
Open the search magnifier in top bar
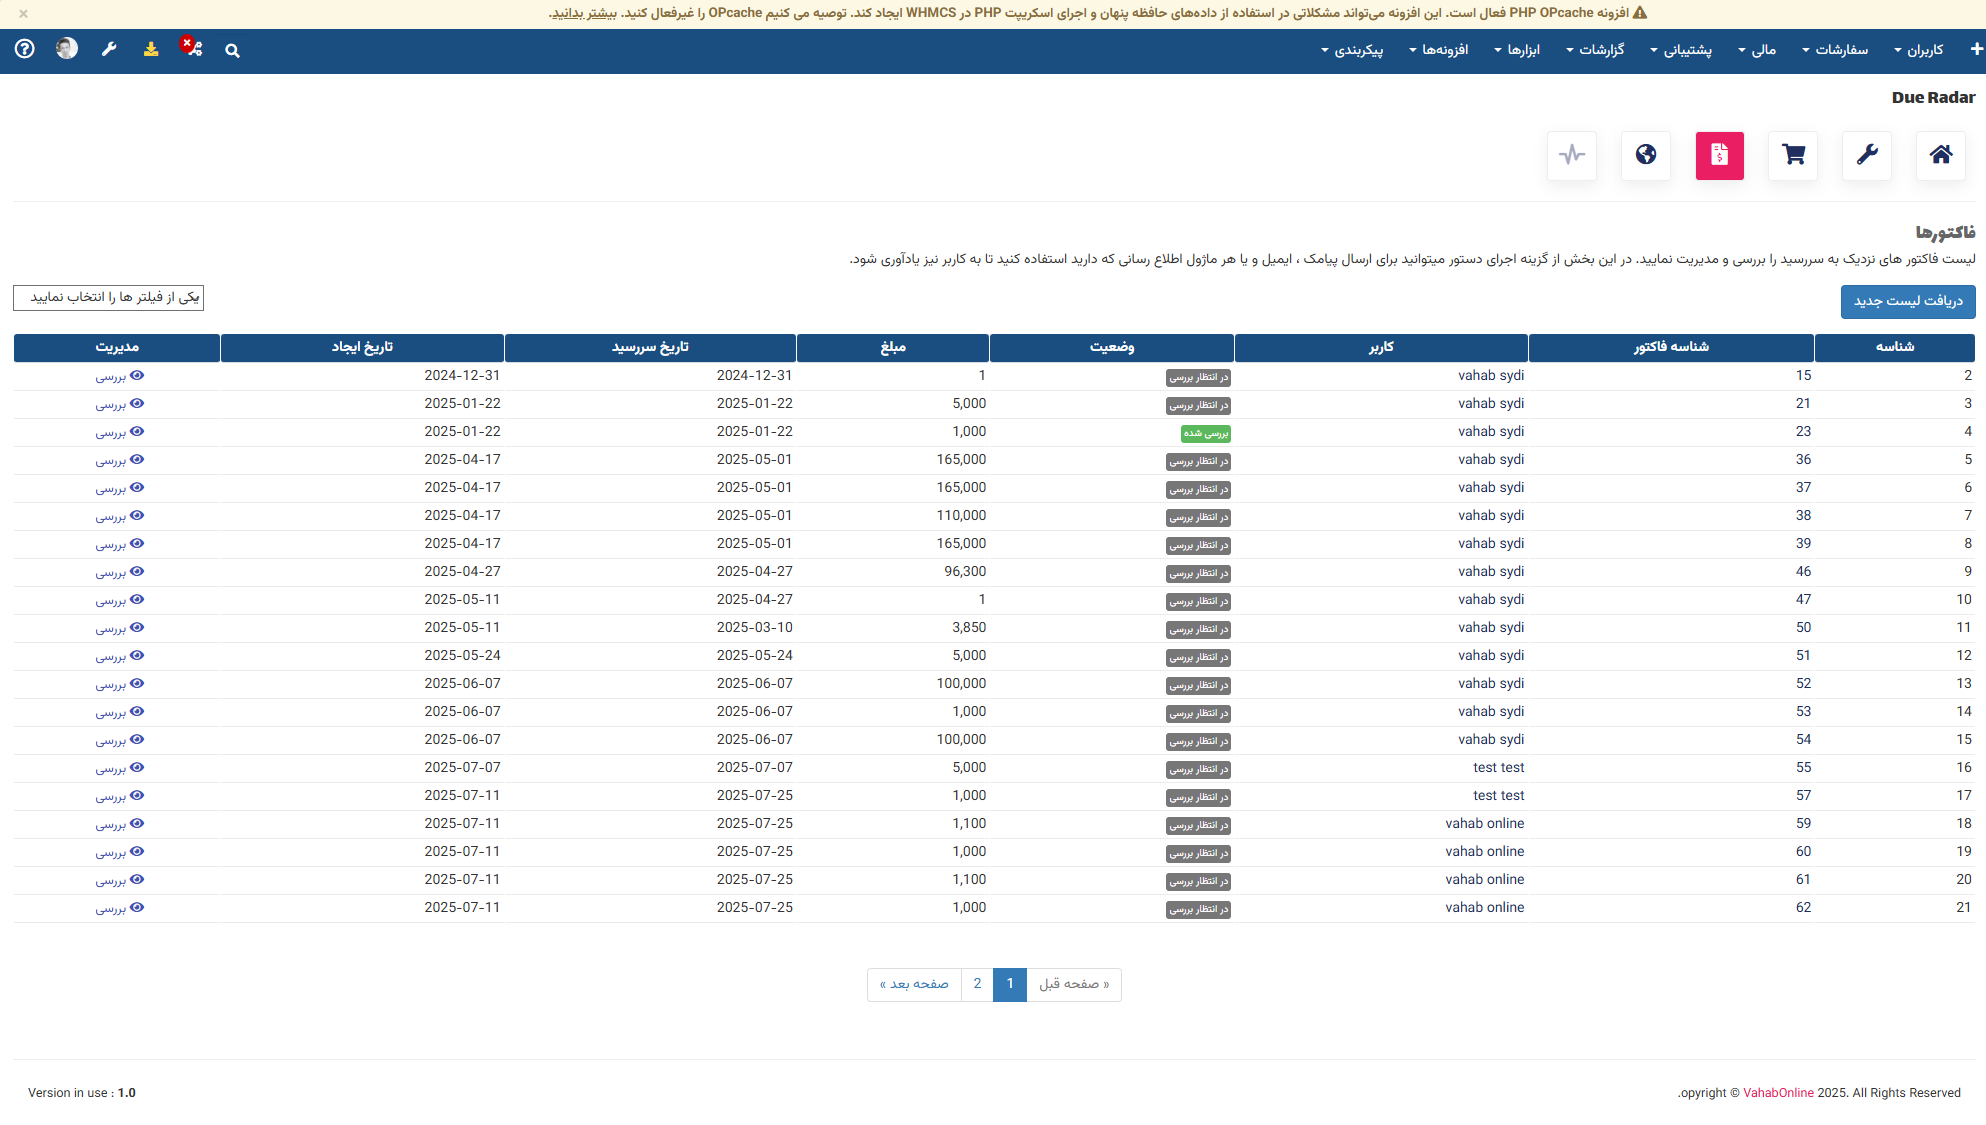[x=232, y=50]
